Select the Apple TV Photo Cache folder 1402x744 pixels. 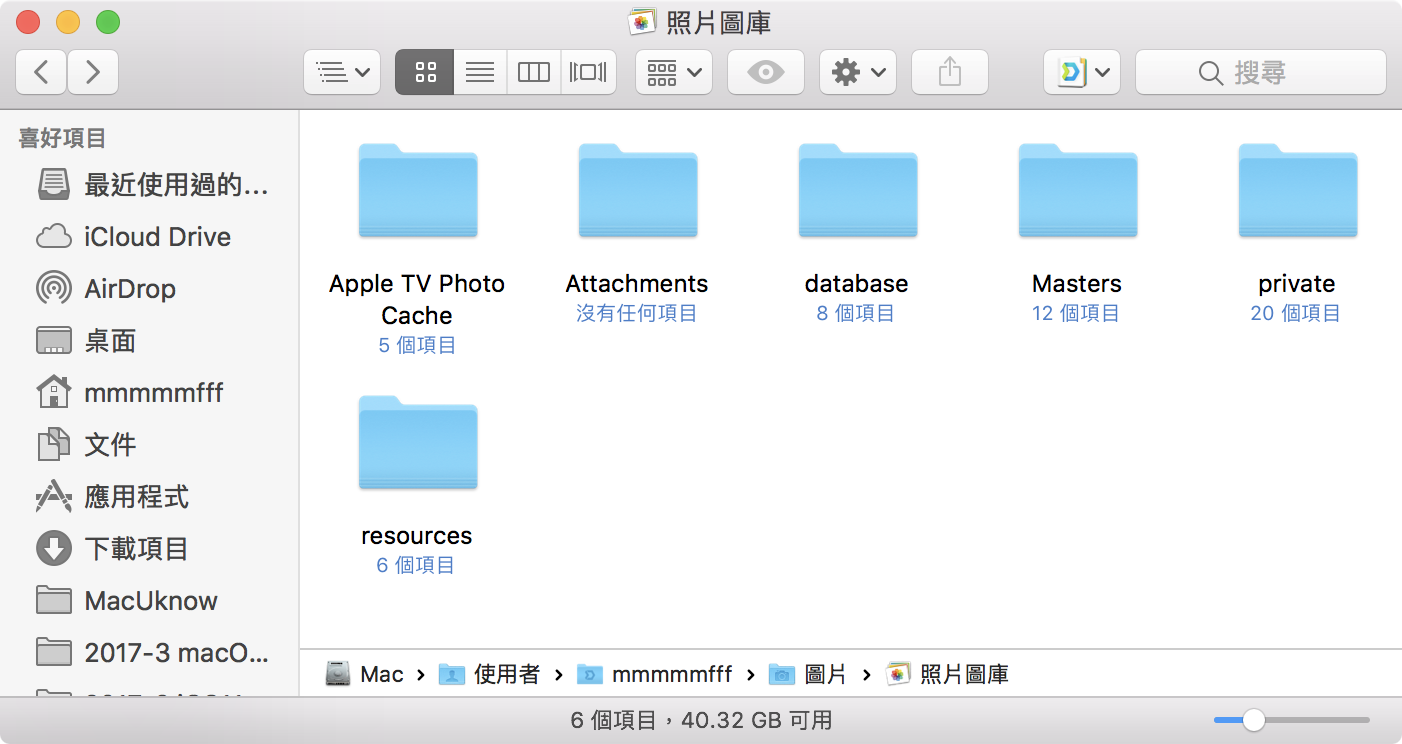[417, 192]
